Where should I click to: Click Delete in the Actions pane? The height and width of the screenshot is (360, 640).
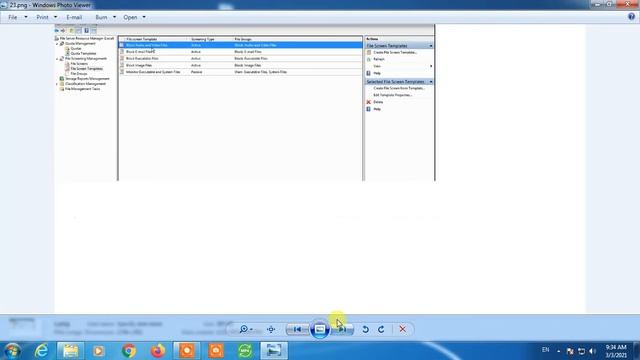378,102
